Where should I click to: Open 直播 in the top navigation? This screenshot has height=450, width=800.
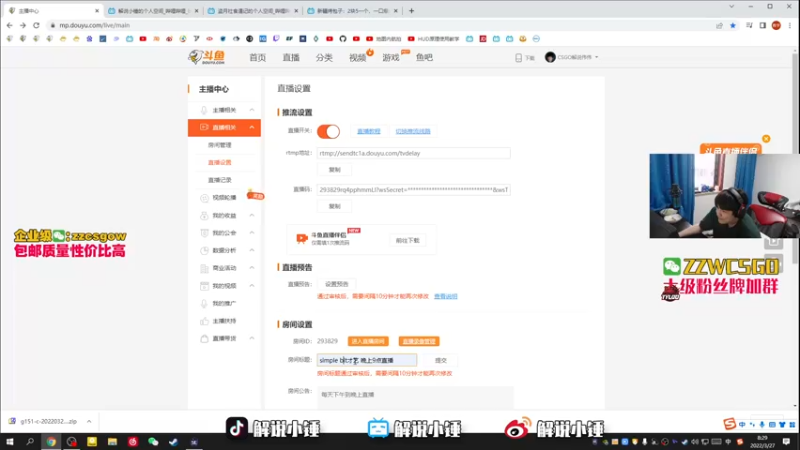pos(291,58)
